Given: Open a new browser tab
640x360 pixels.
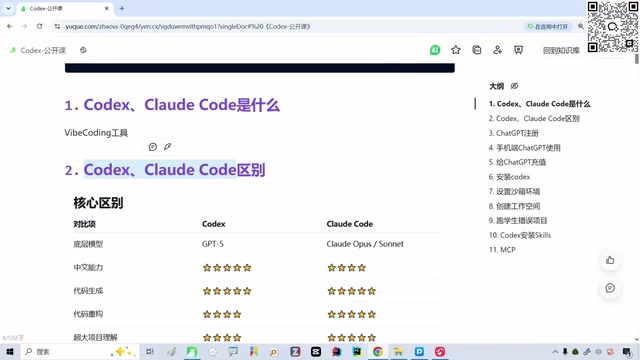Looking at the screenshot, I should pyautogui.click(x=122, y=8).
